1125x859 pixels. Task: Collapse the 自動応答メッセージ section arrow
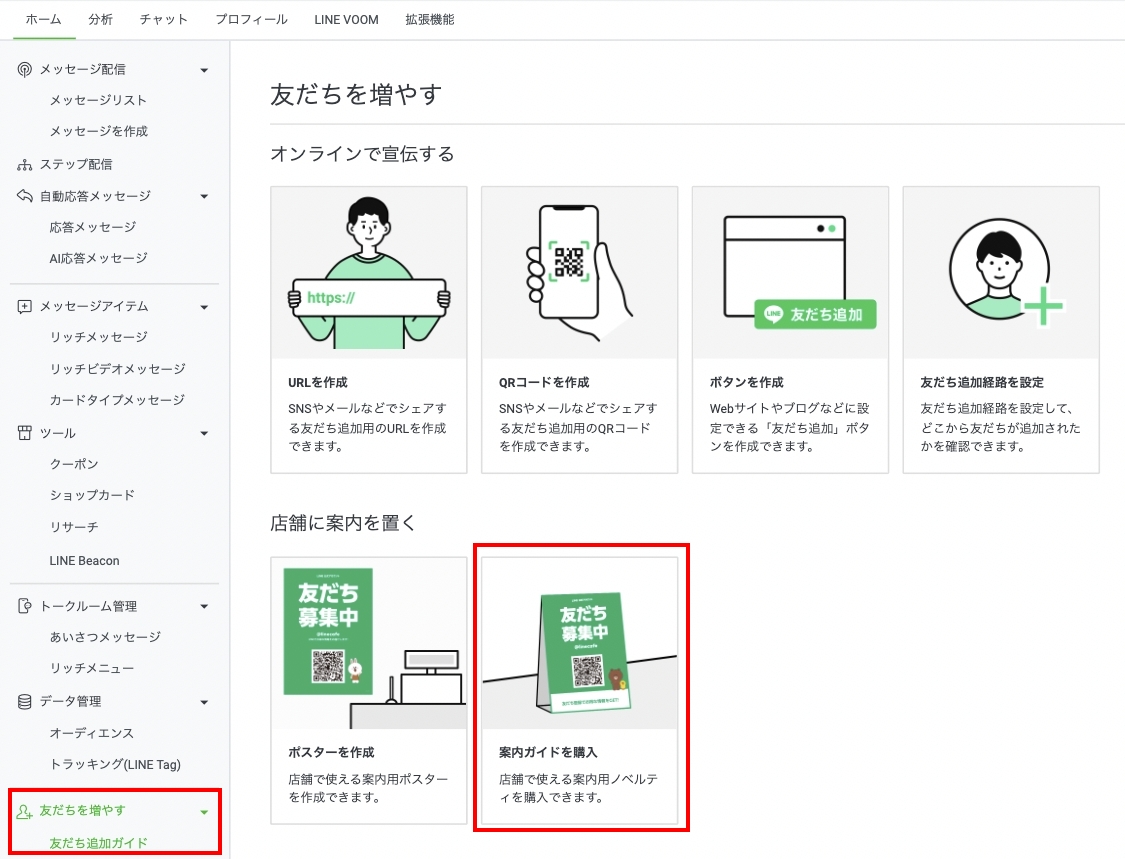[x=204, y=197]
